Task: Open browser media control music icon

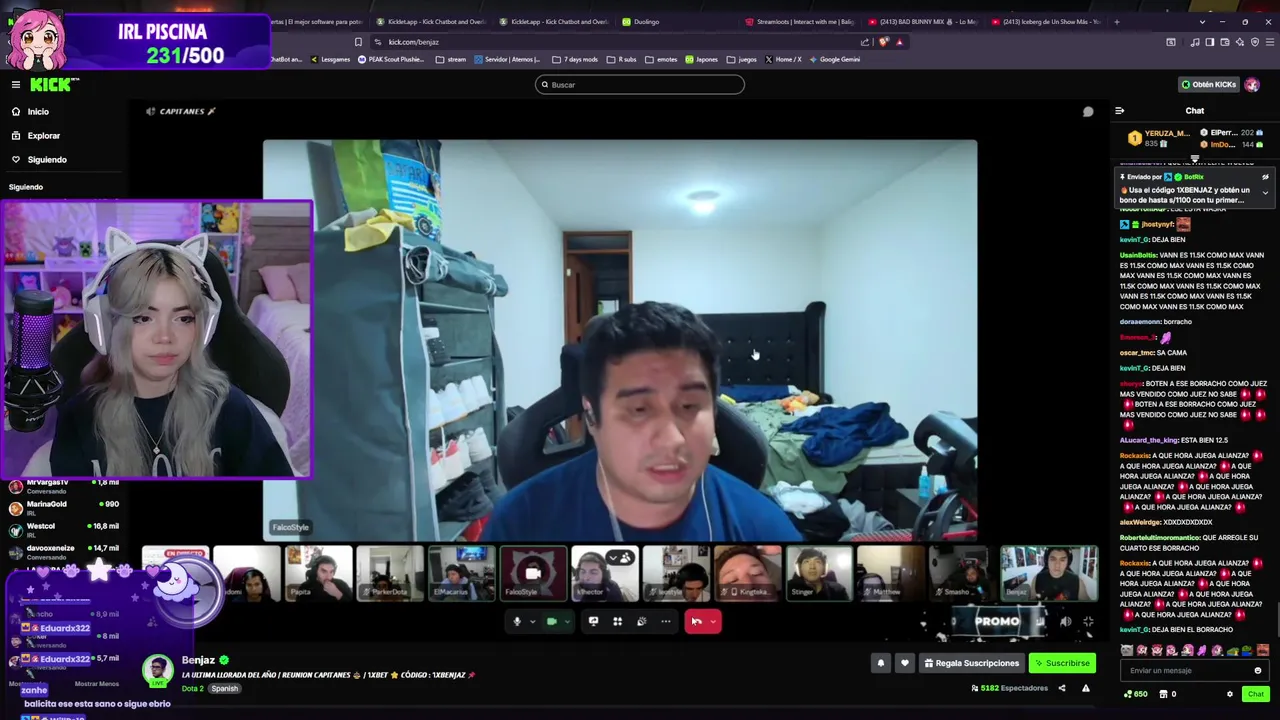Action: point(1195,42)
